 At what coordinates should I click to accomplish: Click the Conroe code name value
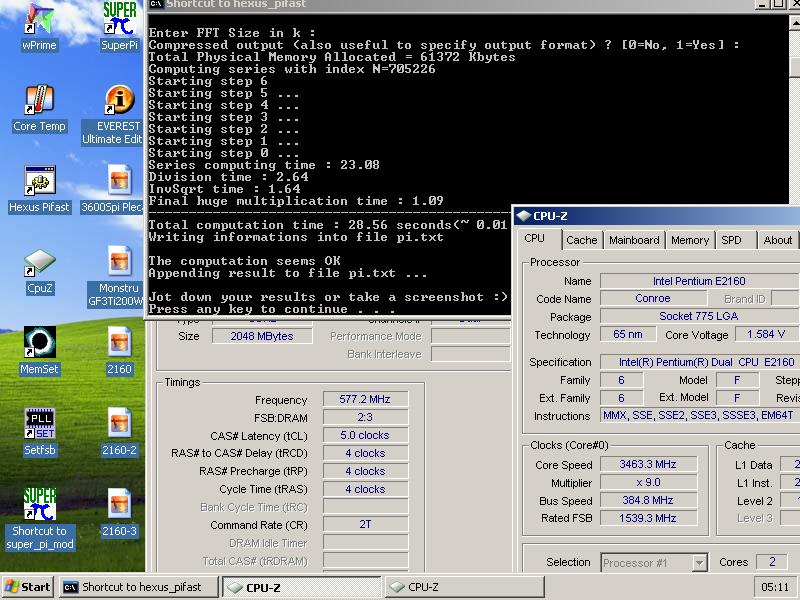[x=653, y=298]
